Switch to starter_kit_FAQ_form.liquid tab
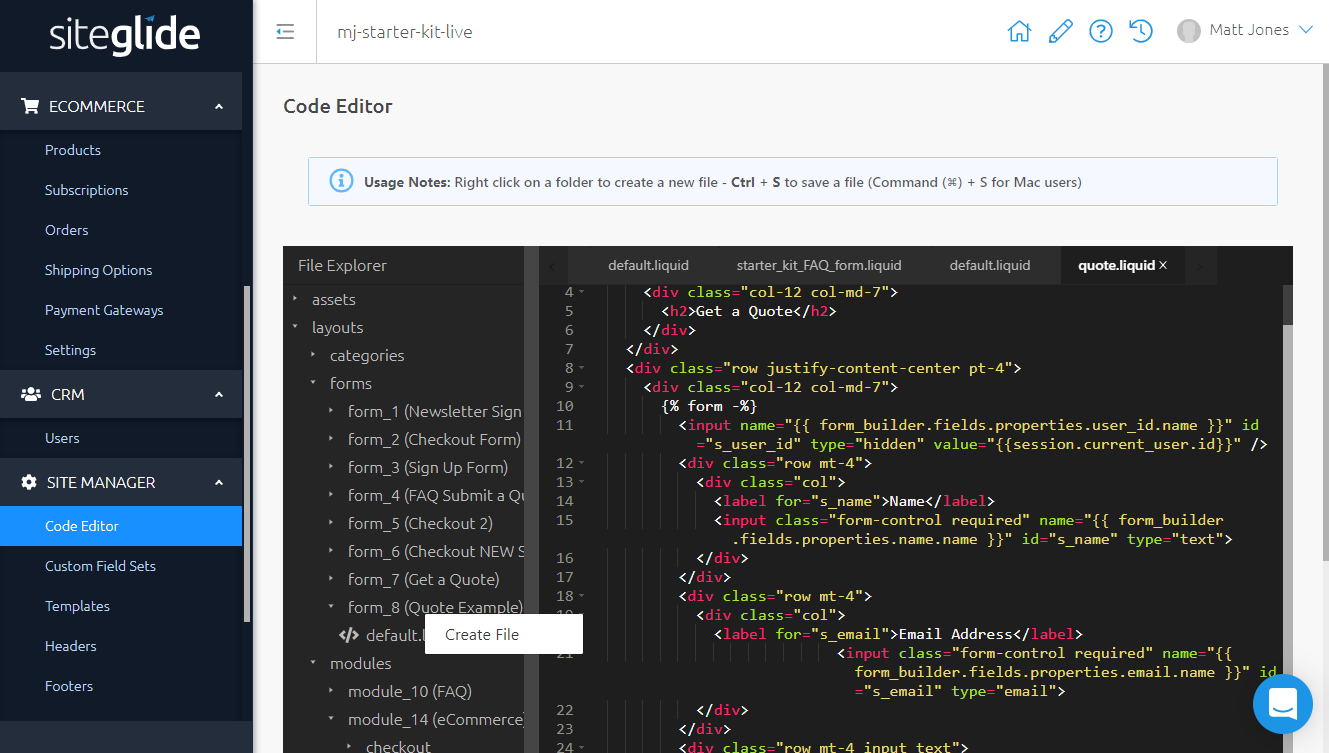1329x753 pixels. click(818, 265)
